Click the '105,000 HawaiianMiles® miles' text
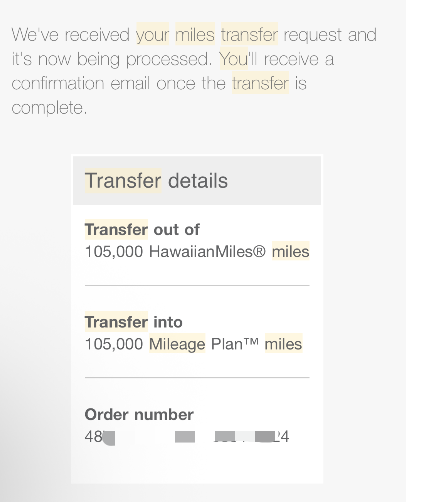This screenshot has height=502, width=430. point(197,251)
